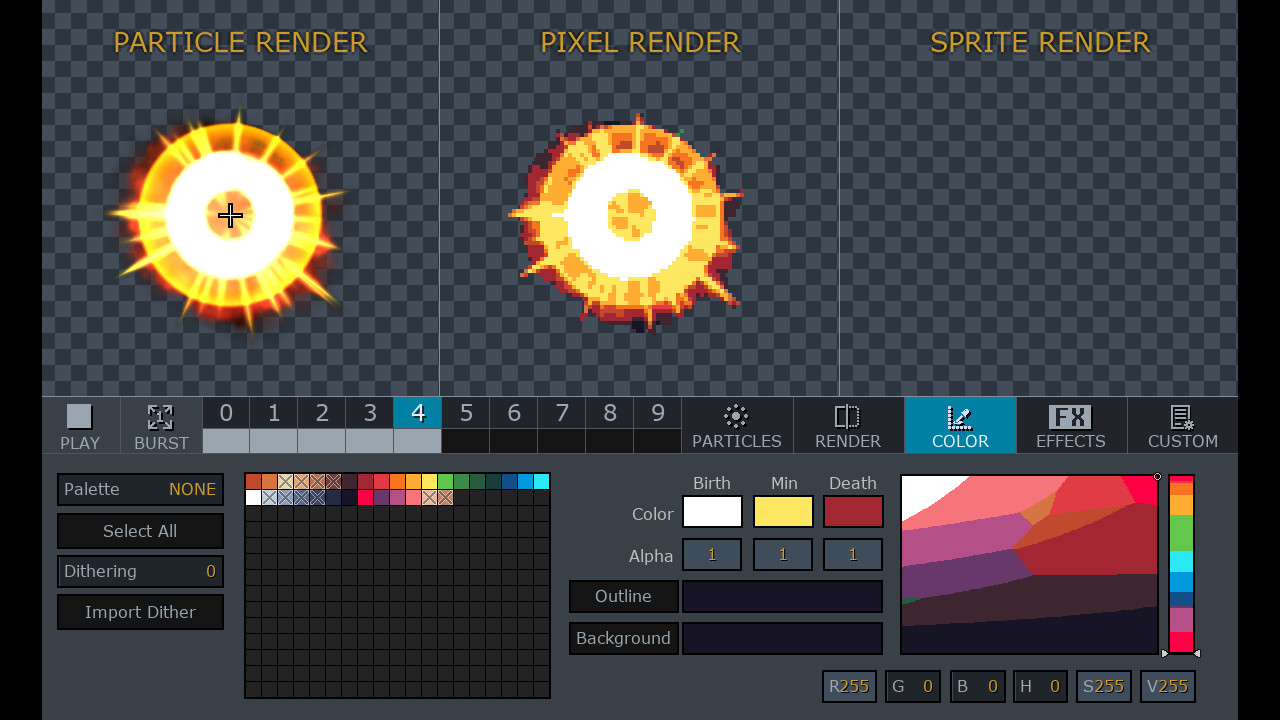Open the Custom export panel
This screenshot has width=1280, height=720.
[1182, 425]
